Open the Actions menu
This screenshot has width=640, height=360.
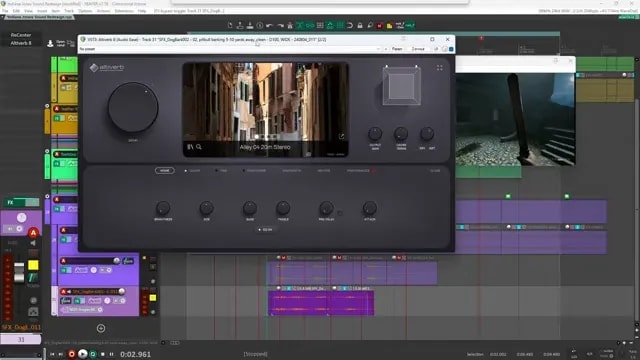point(103,11)
